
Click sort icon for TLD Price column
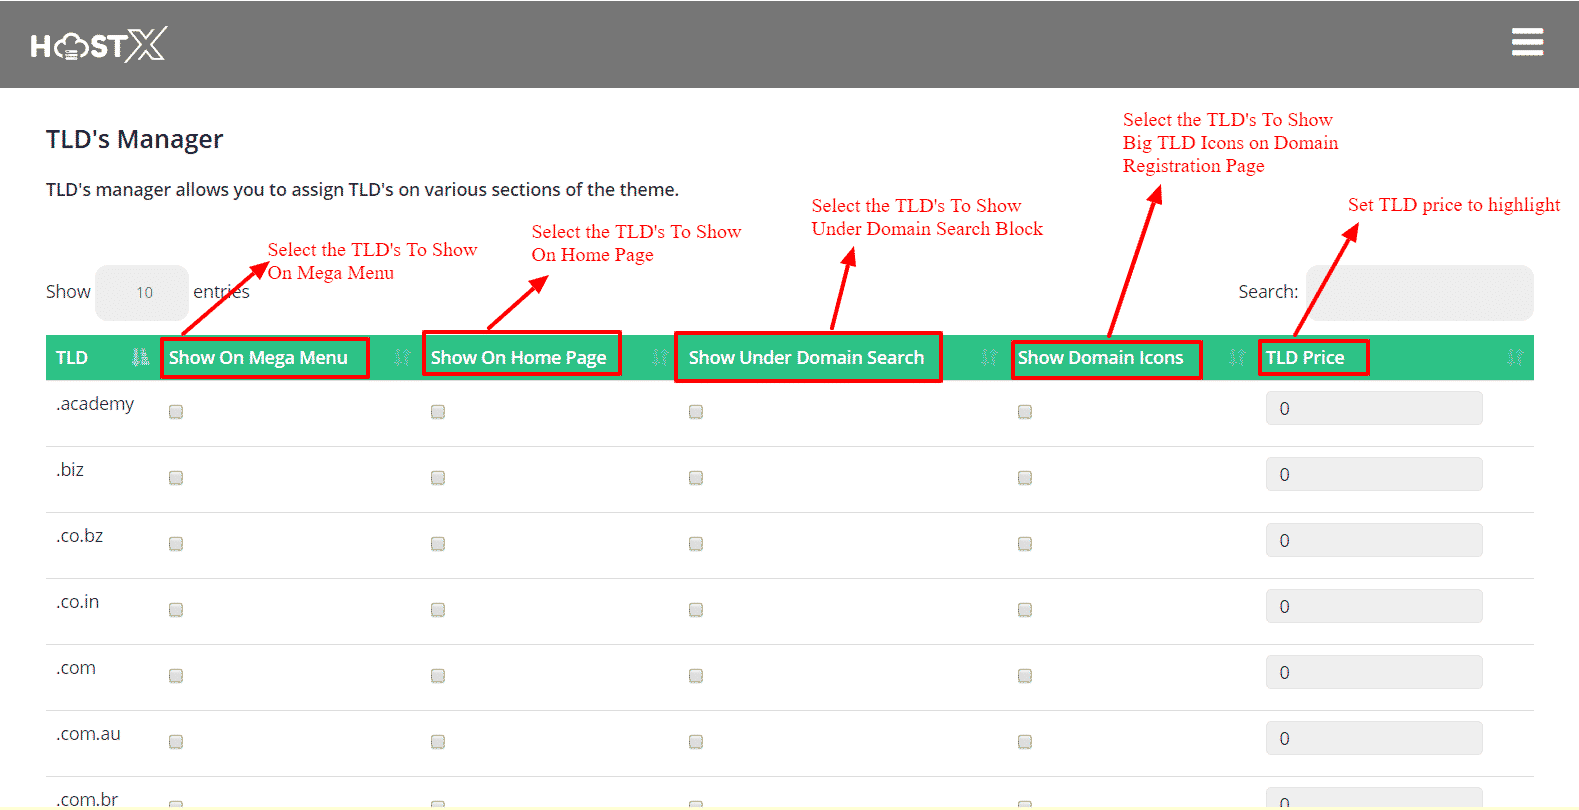point(1515,357)
